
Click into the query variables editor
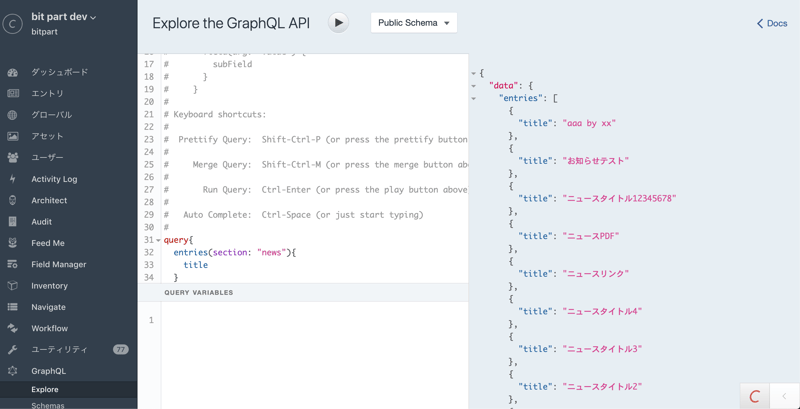tap(310, 350)
